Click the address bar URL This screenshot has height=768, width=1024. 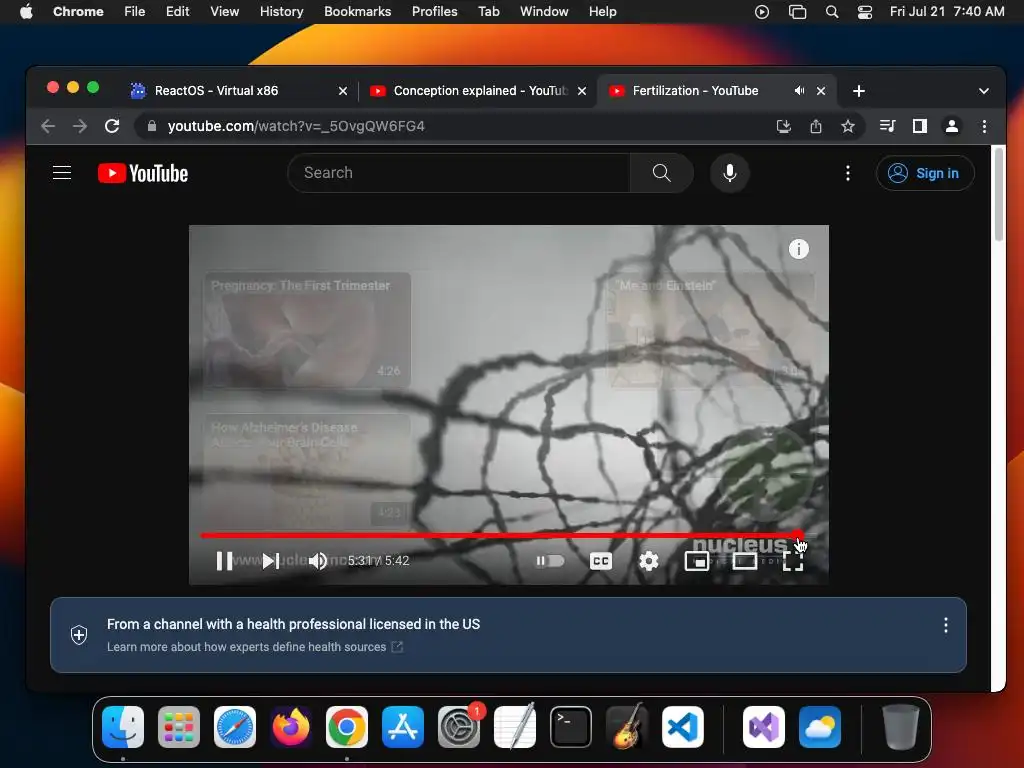click(x=296, y=126)
